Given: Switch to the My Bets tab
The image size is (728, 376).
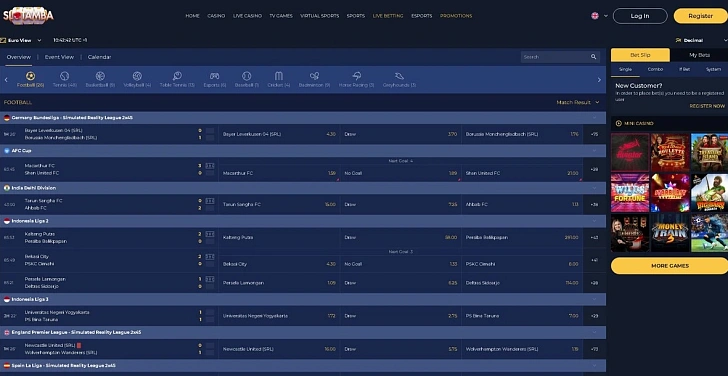Looking at the screenshot, I should 699,55.
